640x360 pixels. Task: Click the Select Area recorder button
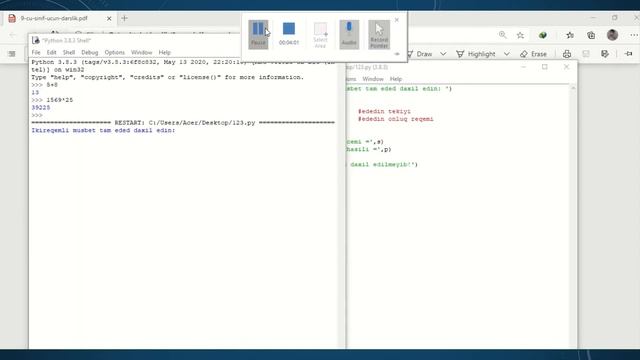(x=320, y=35)
